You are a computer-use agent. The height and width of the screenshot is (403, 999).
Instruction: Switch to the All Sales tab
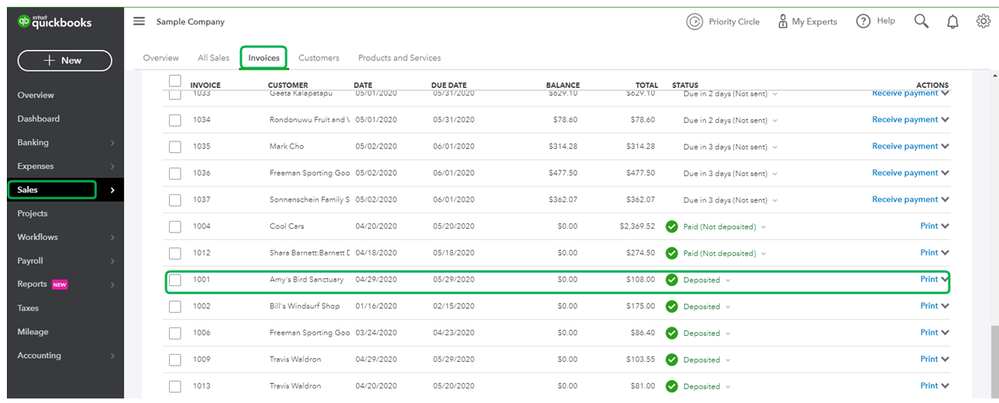pyautogui.click(x=213, y=58)
